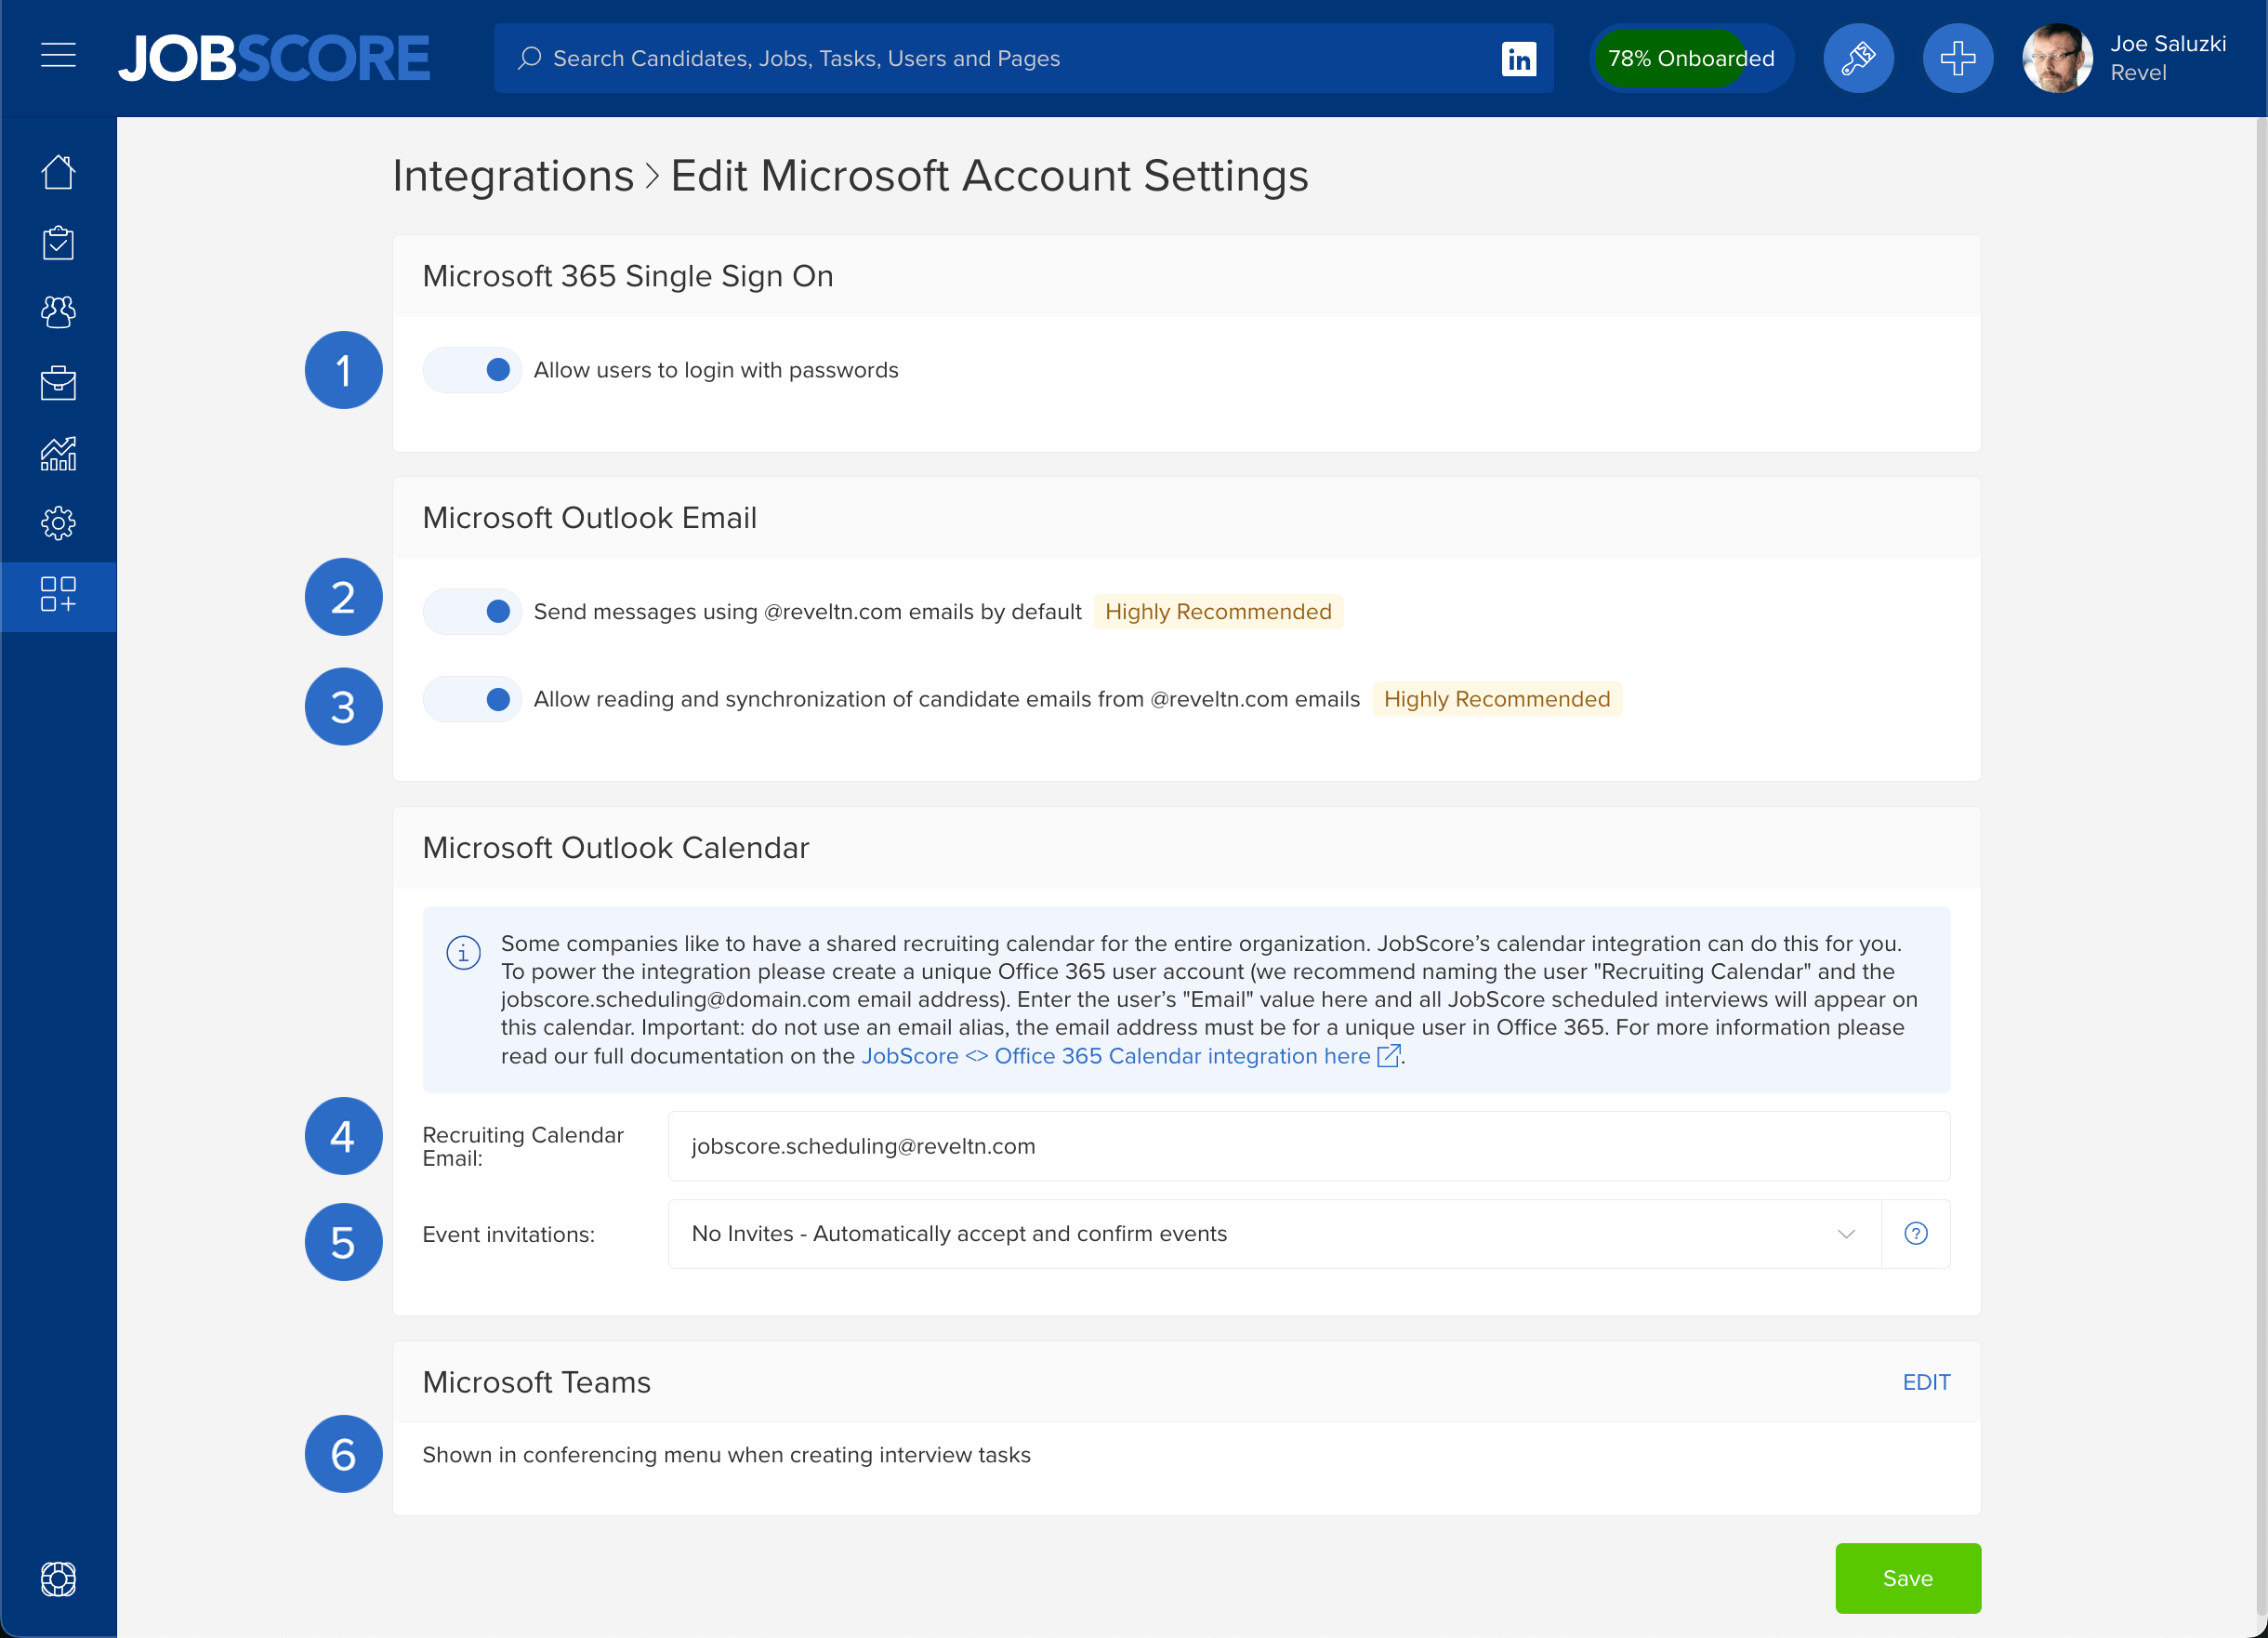Toggle reading and synchronization of candidate emails

point(472,699)
